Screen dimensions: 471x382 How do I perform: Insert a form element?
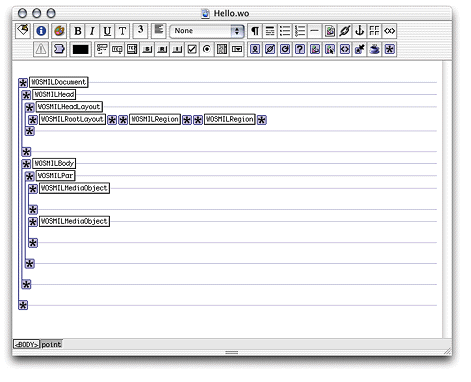point(102,49)
